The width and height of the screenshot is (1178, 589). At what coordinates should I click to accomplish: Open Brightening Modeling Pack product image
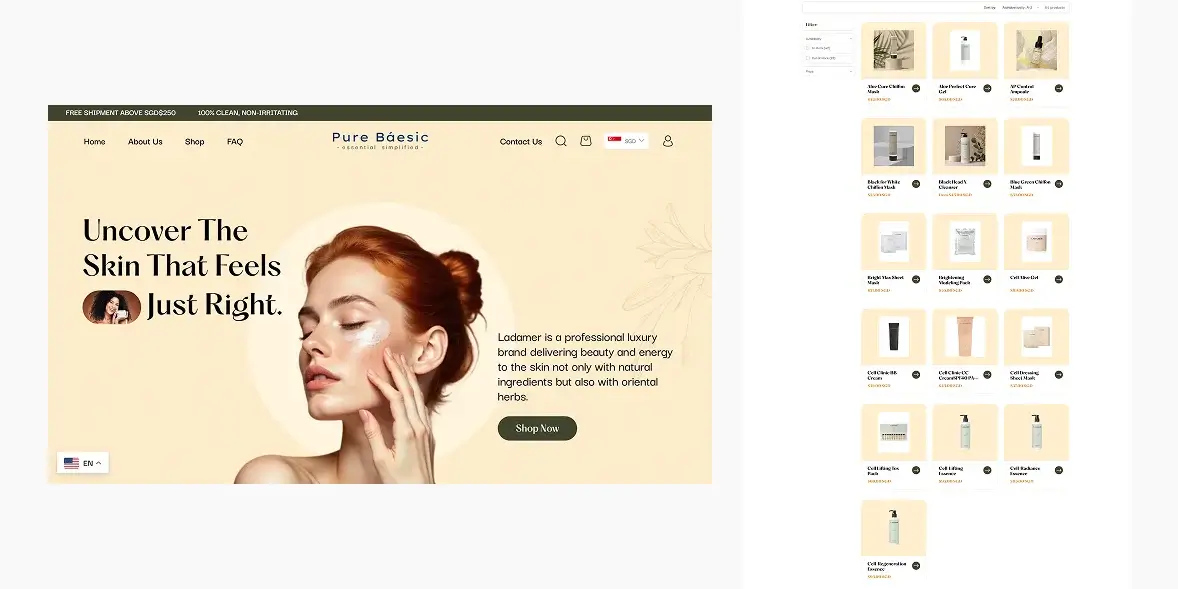click(965, 241)
